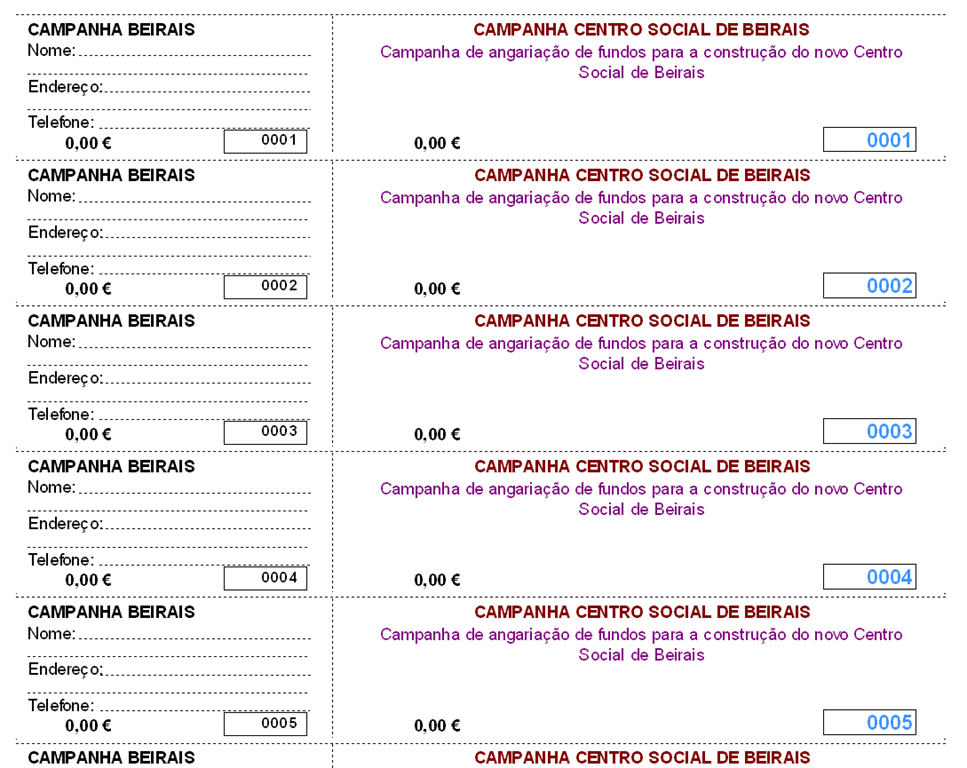Click the Endereço field on stub 0002
The height and width of the screenshot is (768, 967).
click(x=205, y=233)
